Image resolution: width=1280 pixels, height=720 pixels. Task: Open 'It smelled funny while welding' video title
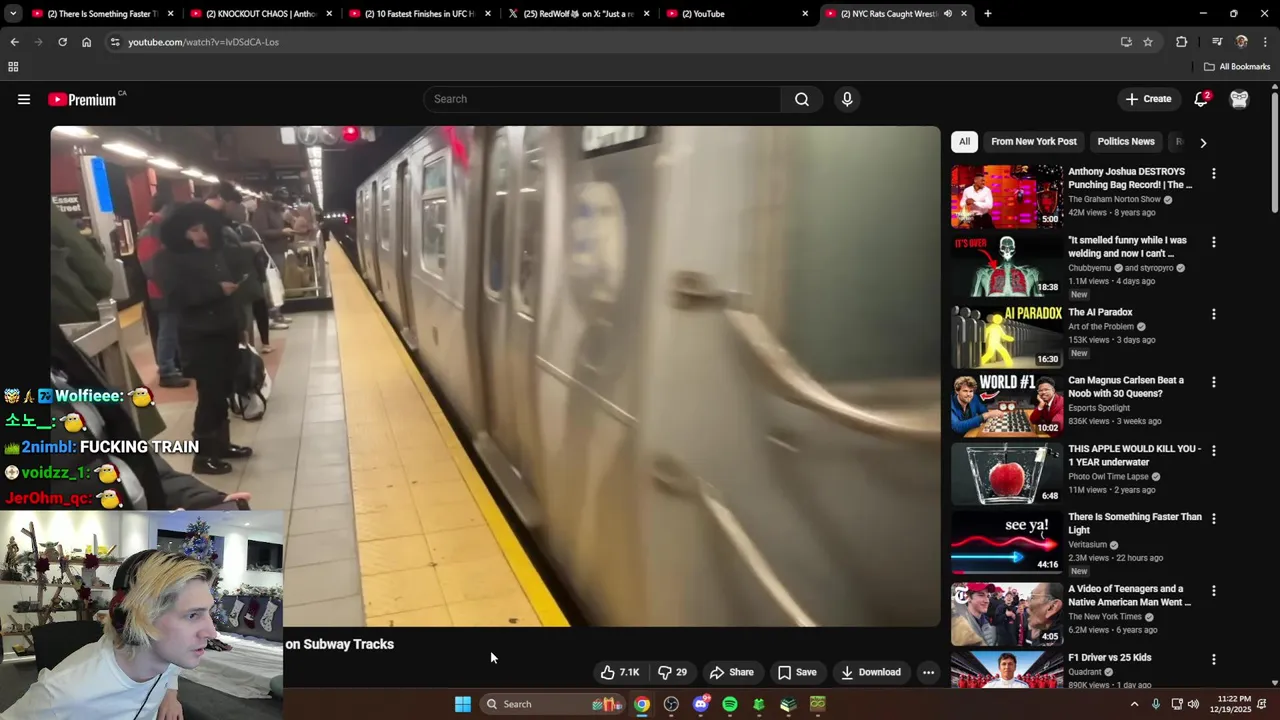(x=1127, y=247)
